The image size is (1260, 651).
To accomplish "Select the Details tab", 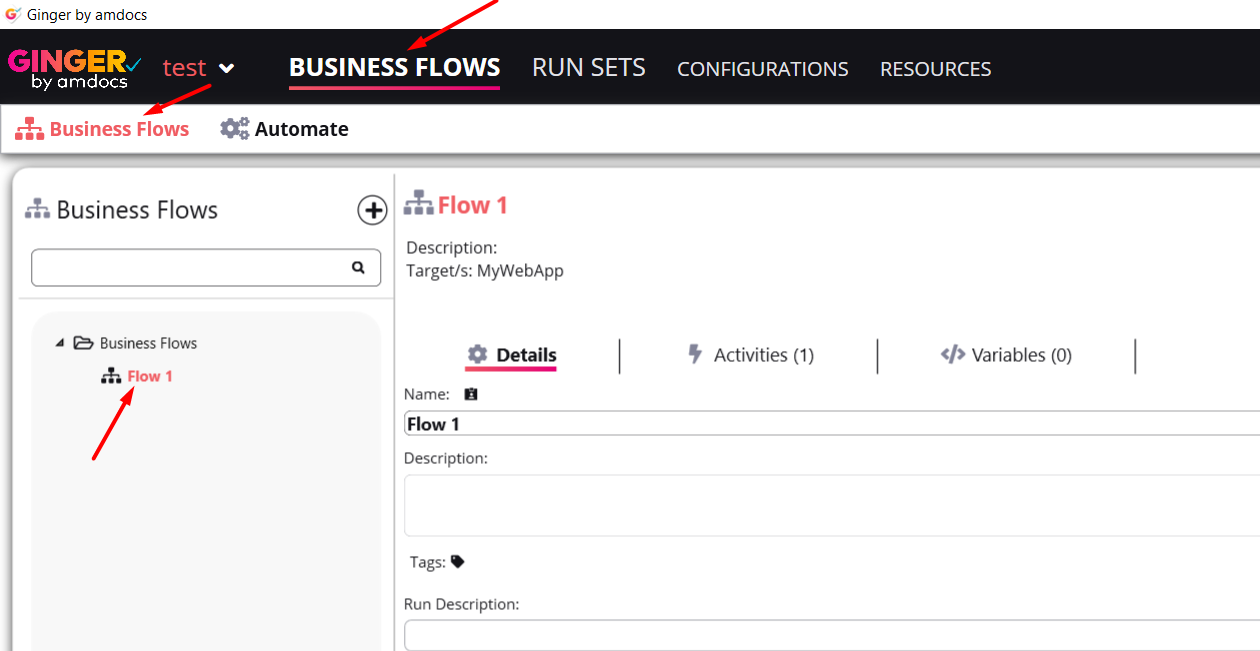I will point(512,355).
